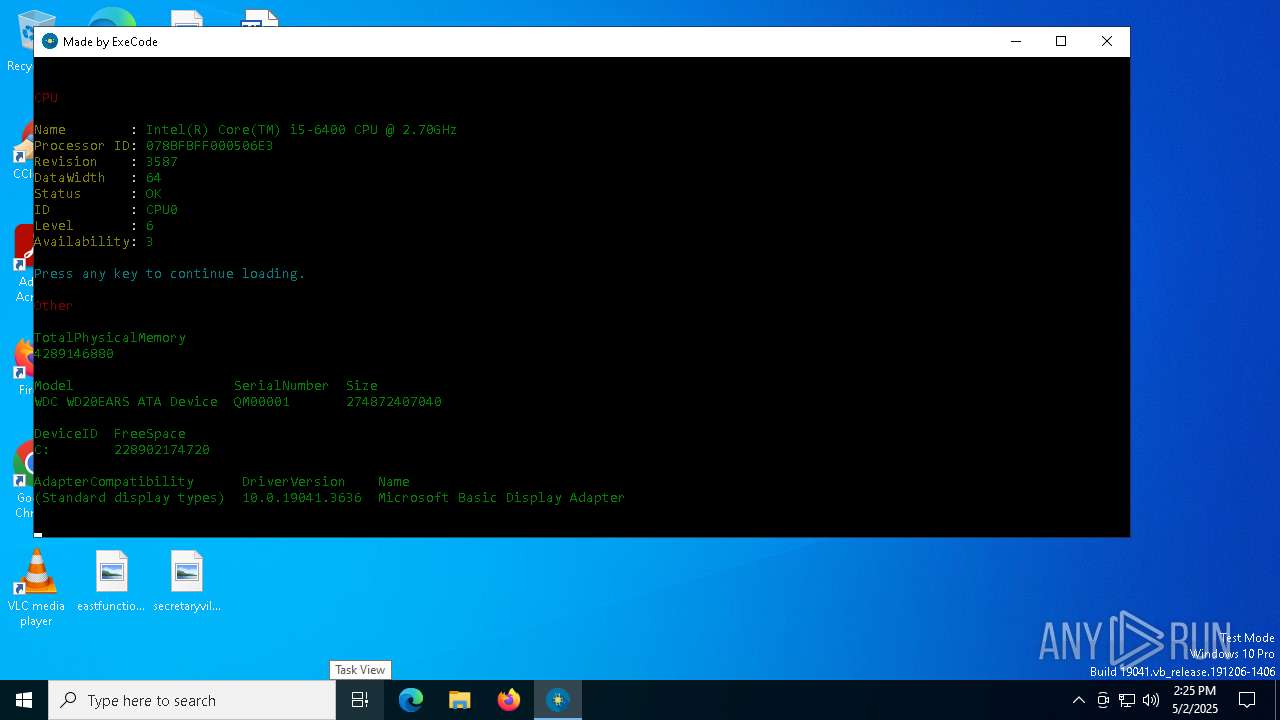This screenshot has height=720, width=1280.
Task: Open the taskbar clock and date
Action: (1195, 700)
